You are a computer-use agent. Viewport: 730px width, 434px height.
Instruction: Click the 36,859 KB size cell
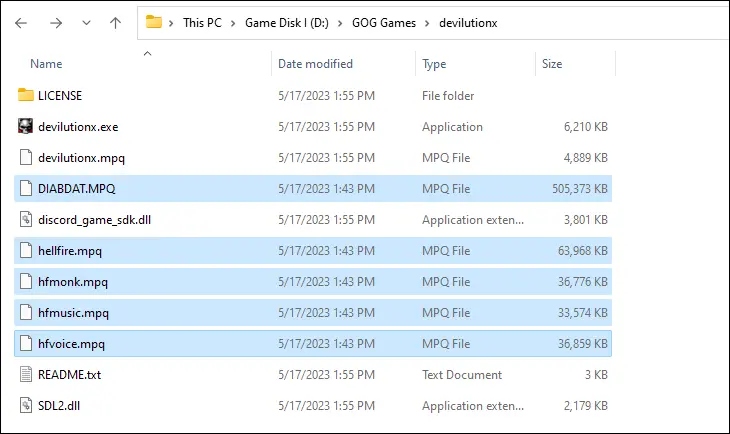click(583, 344)
